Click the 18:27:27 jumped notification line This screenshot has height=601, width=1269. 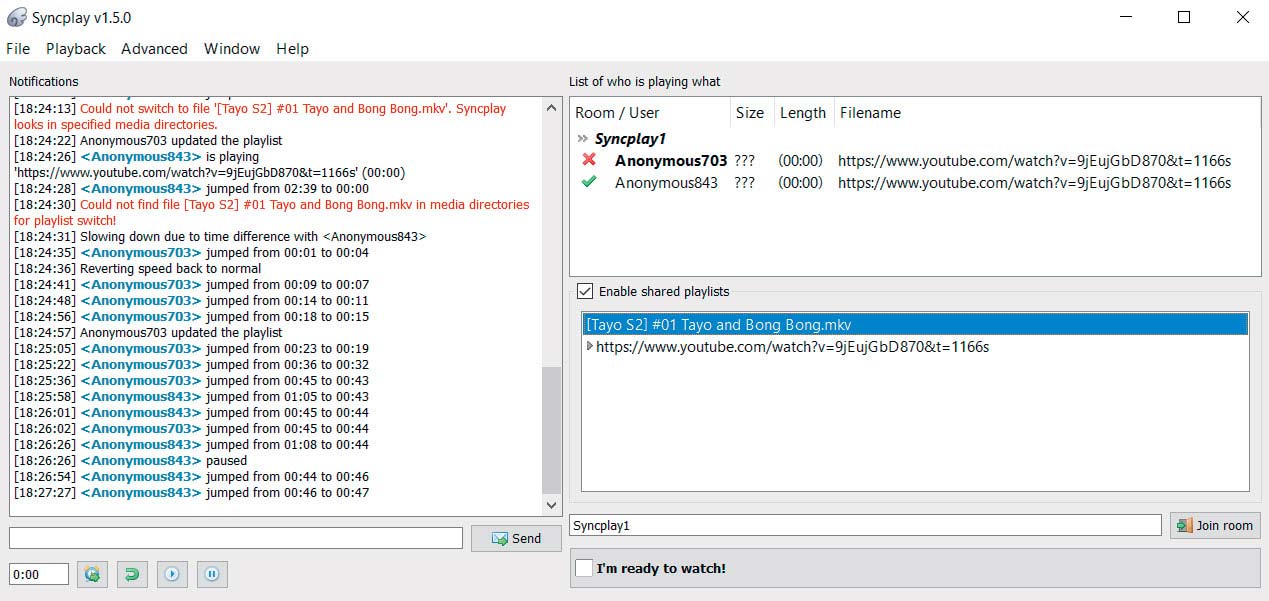click(191, 492)
